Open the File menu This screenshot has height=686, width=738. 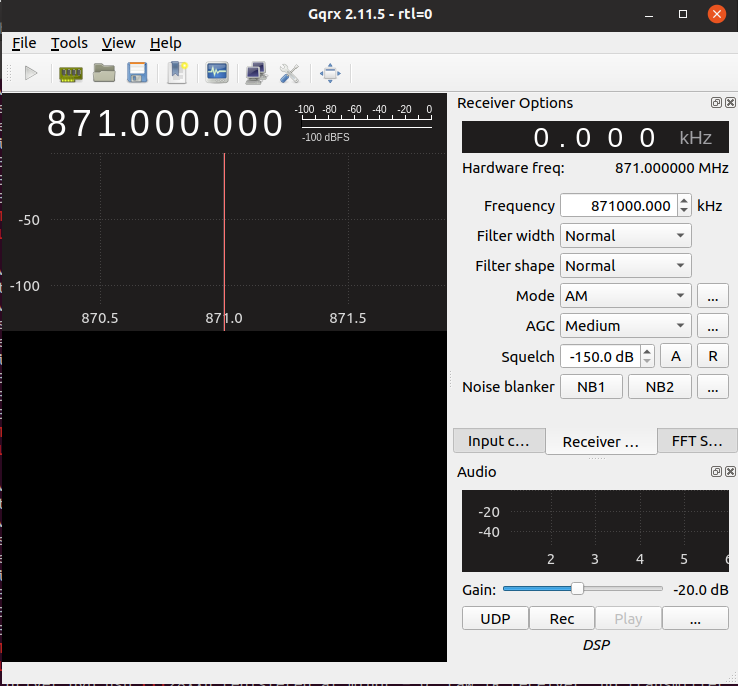(x=24, y=43)
